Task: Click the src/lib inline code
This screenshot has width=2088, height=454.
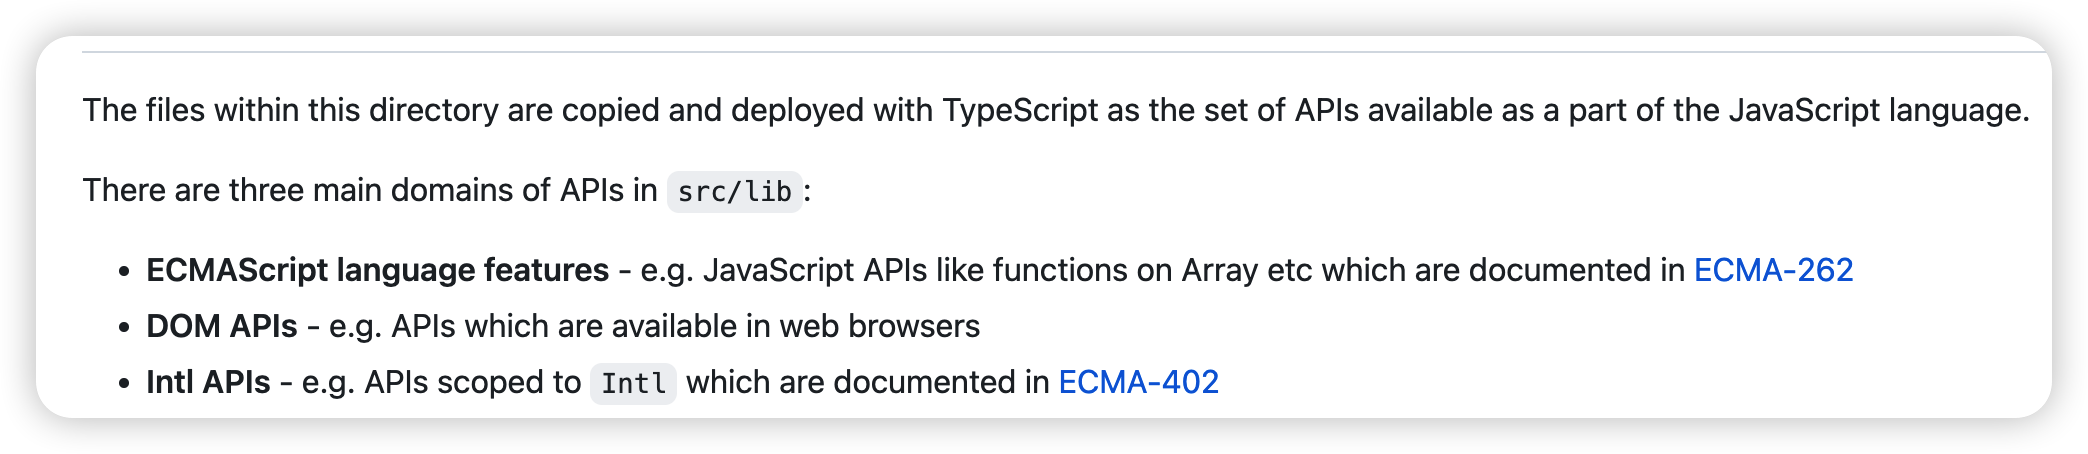Action: (735, 191)
